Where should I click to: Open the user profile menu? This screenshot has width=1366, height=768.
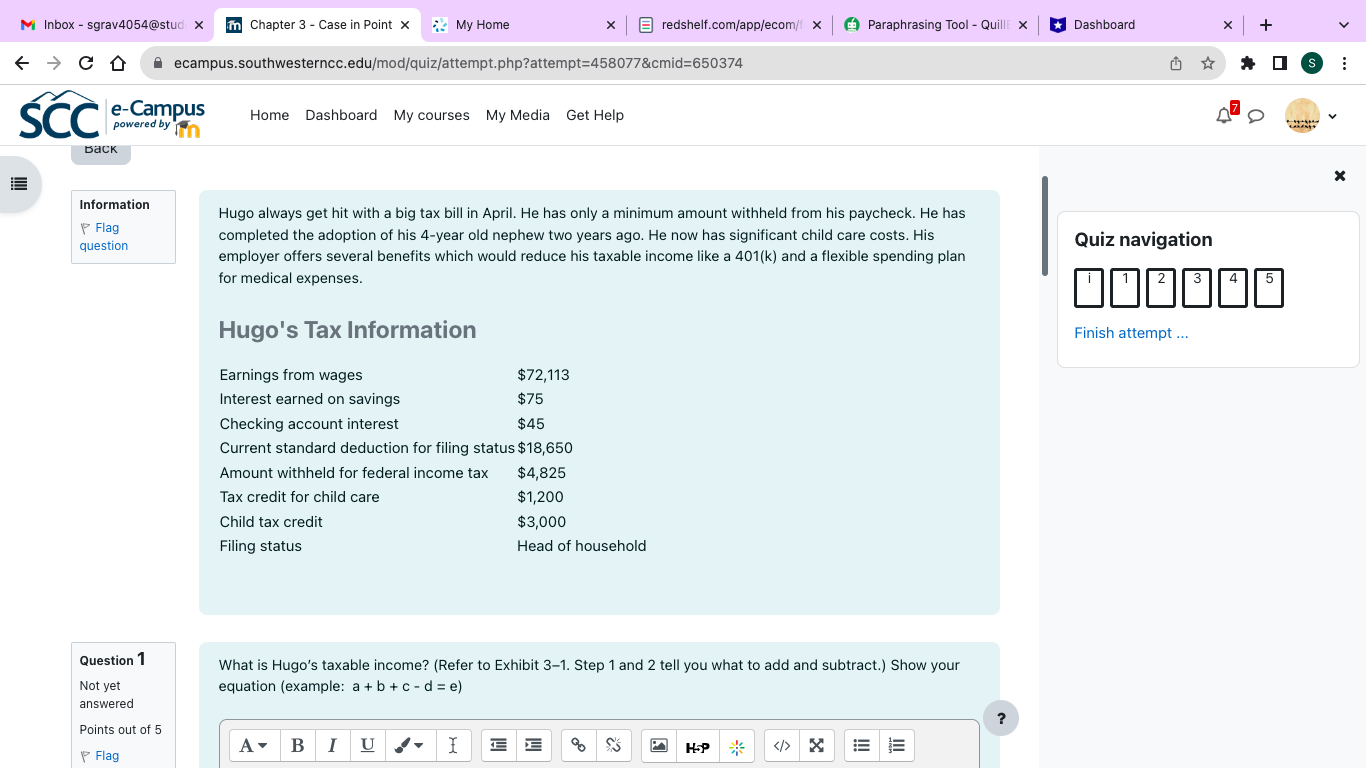[x=1311, y=116]
